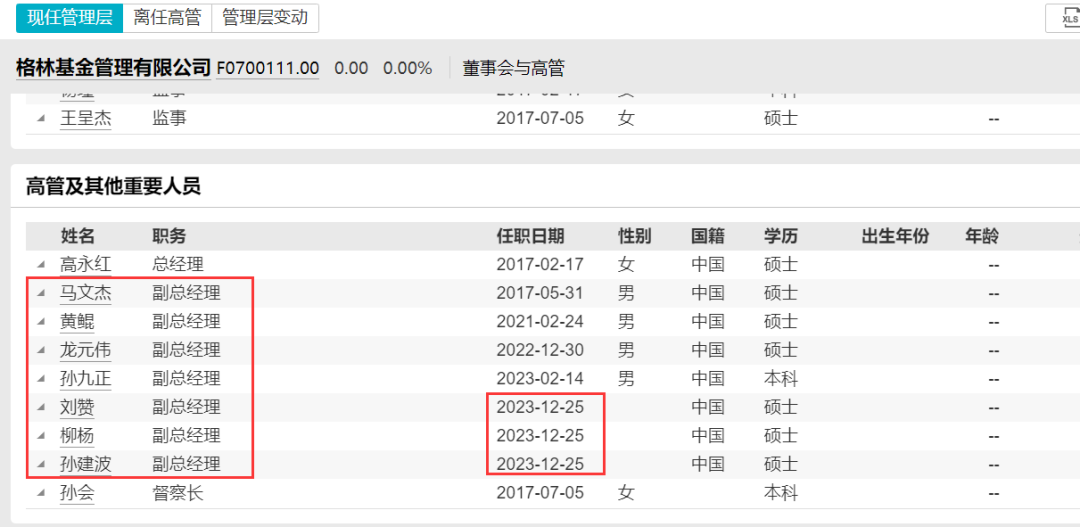
Task: Open the 管理层变动 tab
Action: click(264, 17)
